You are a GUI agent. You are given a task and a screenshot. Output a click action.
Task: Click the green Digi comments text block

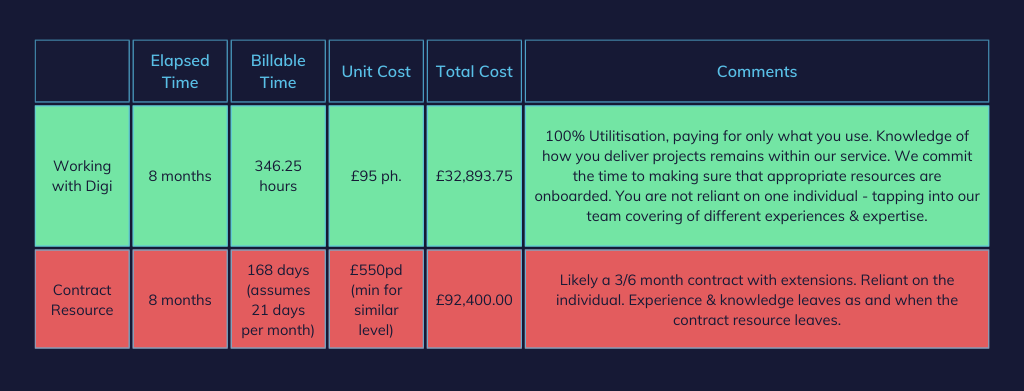757,176
